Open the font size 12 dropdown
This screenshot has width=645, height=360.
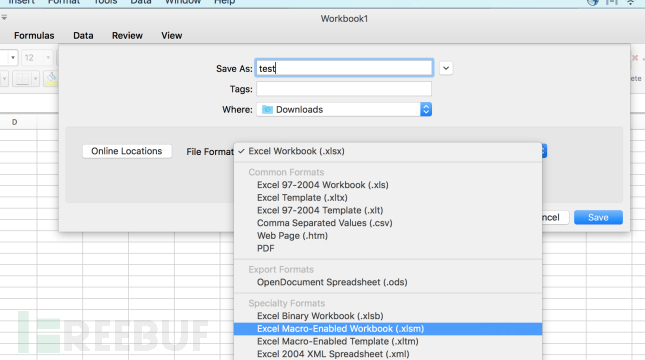tap(48, 58)
